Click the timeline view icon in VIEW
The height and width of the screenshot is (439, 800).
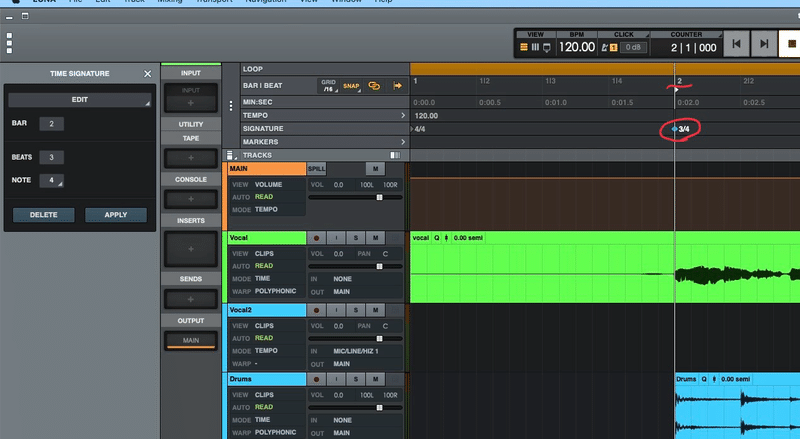pos(523,47)
